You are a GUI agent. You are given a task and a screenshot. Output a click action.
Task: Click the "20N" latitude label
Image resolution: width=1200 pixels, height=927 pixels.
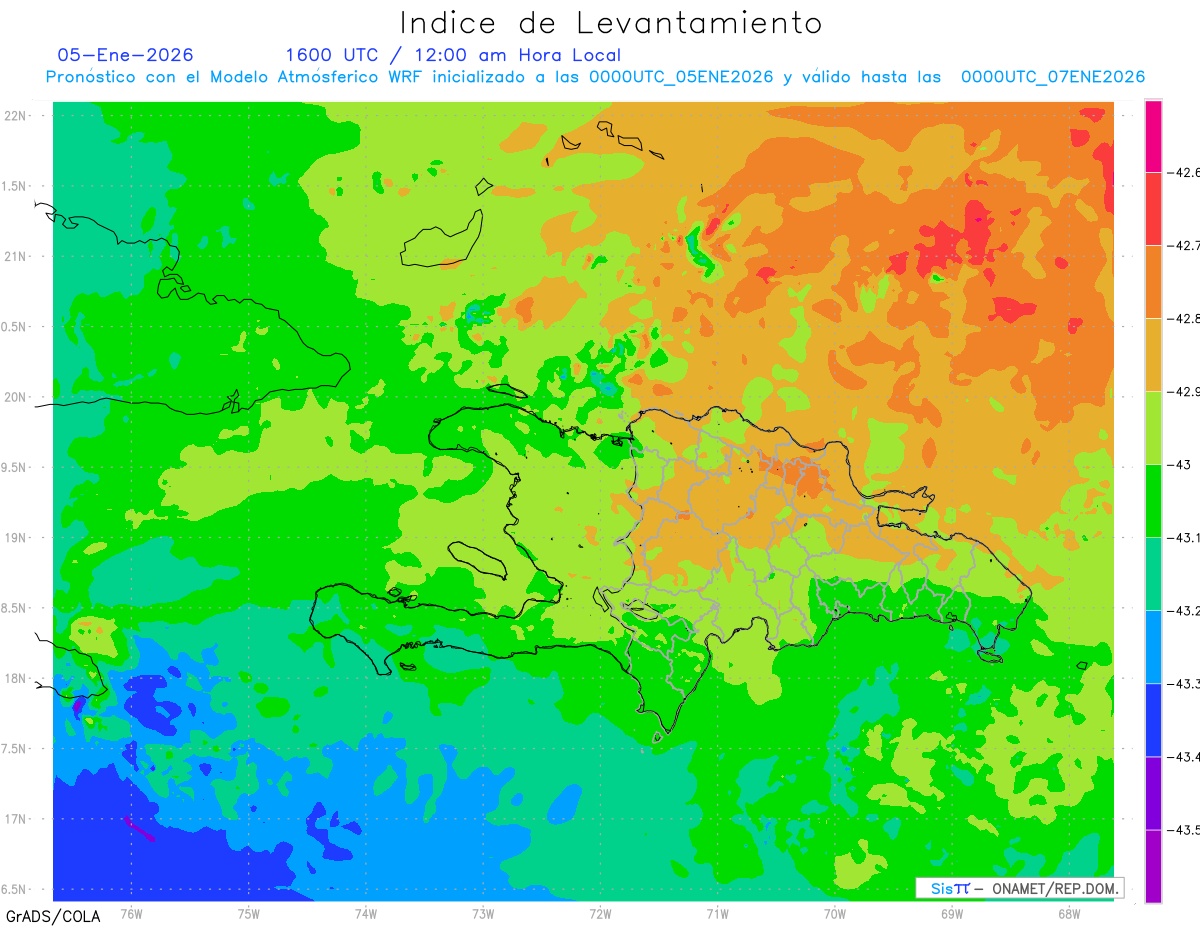click(x=16, y=397)
